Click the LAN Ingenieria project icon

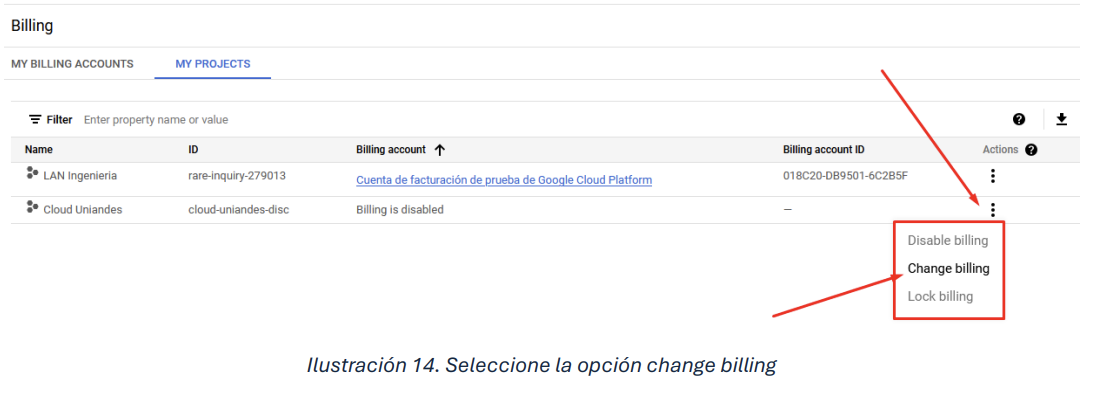click(x=32, y=175)
